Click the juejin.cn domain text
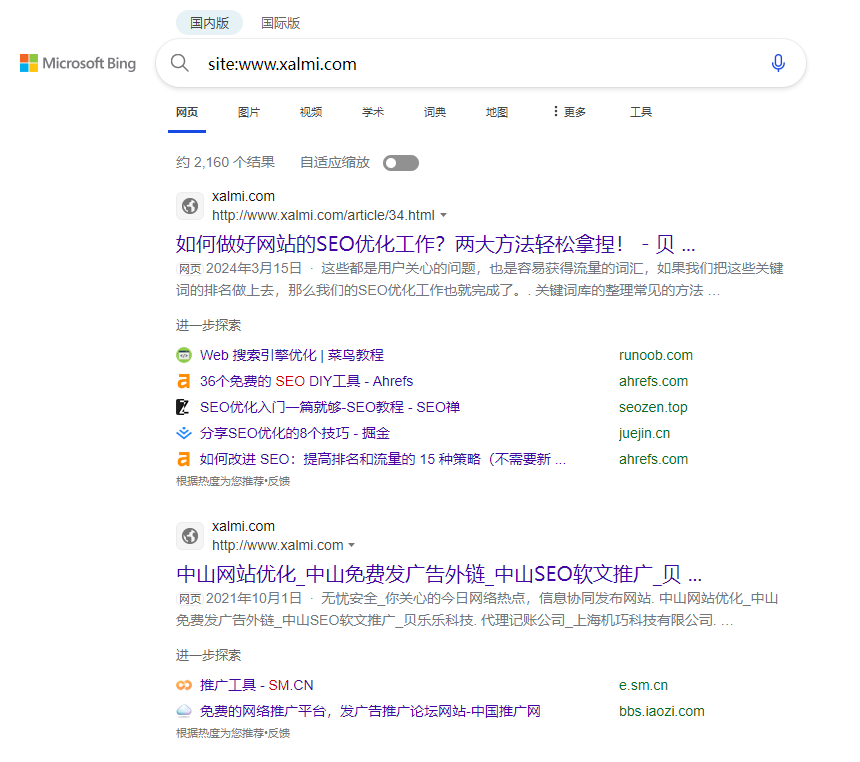The height and width of the screenshot is (762, 860). (x=644, y=433)
